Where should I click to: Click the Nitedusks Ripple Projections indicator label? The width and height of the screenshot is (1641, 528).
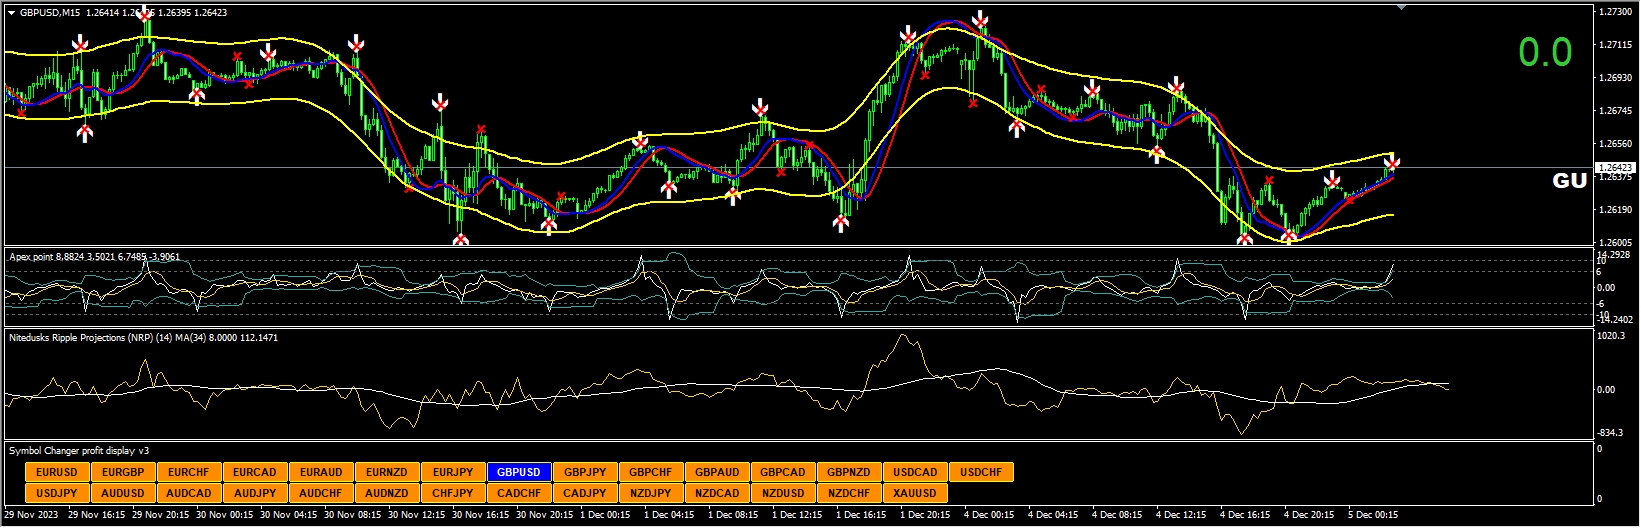tap(143, 338)
